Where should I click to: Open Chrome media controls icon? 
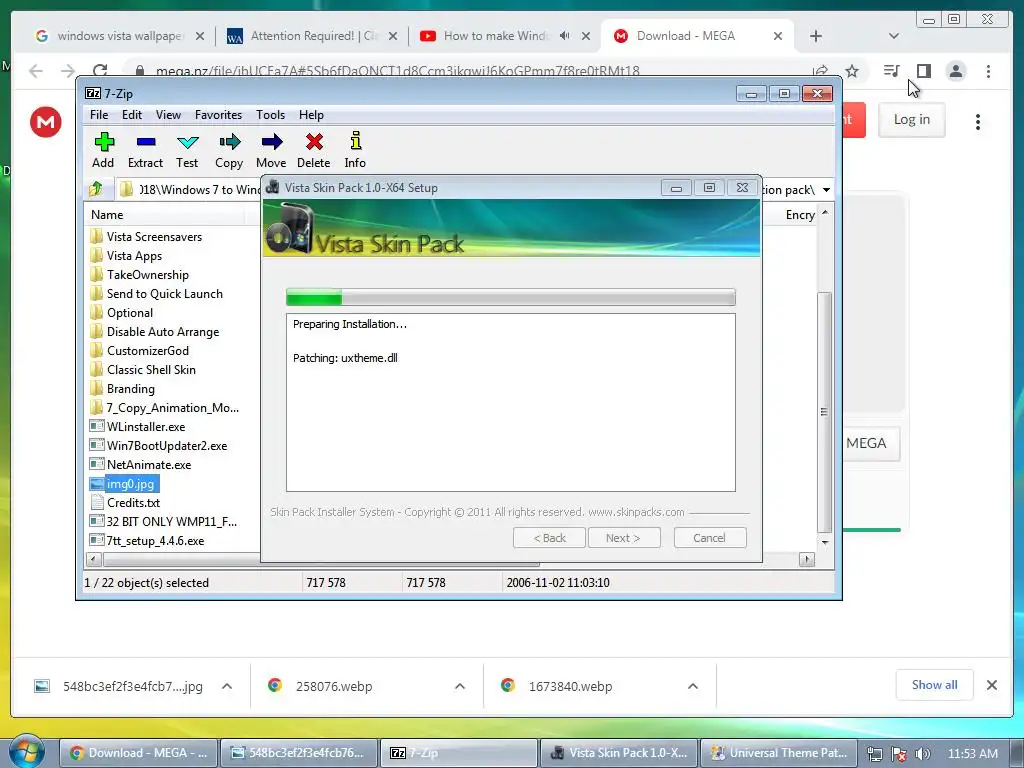(x=891, y=71)
